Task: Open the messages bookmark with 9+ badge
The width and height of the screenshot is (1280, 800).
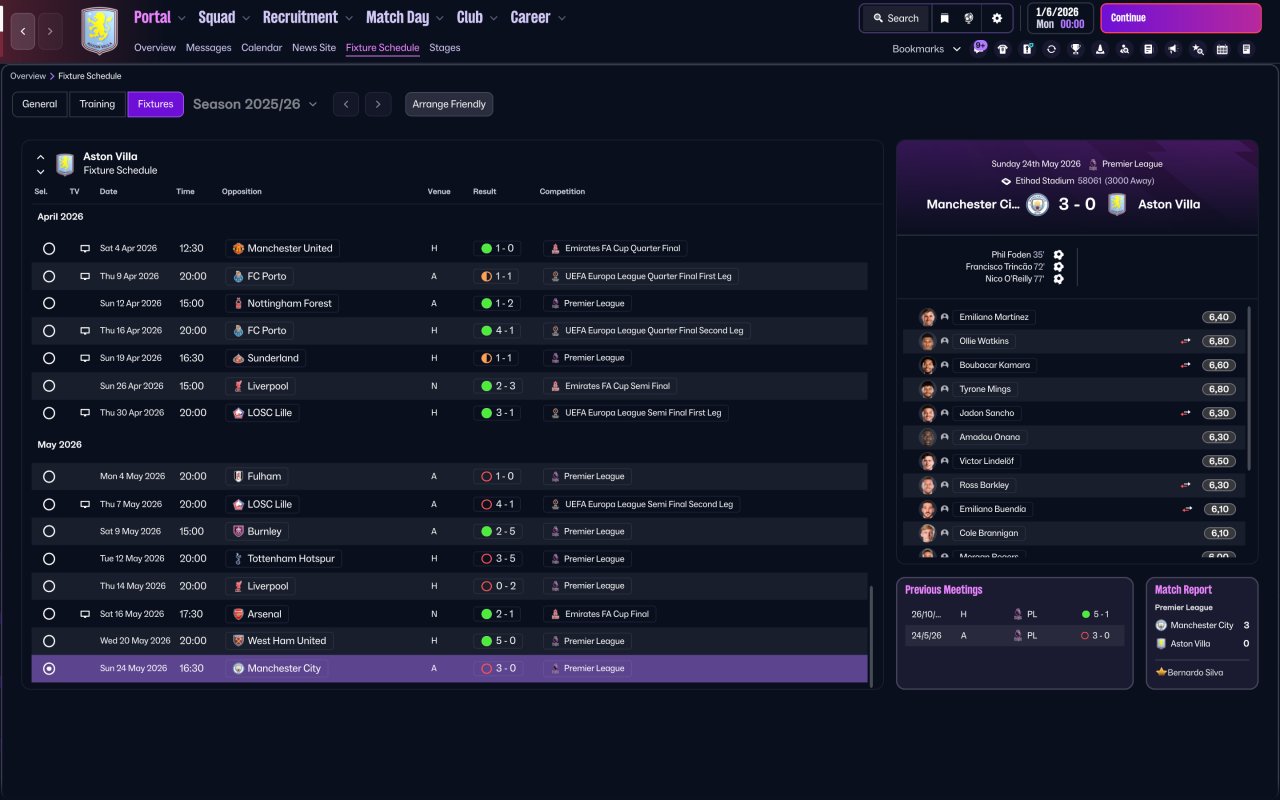Action: pyautogui.click(x=980, y=48)
